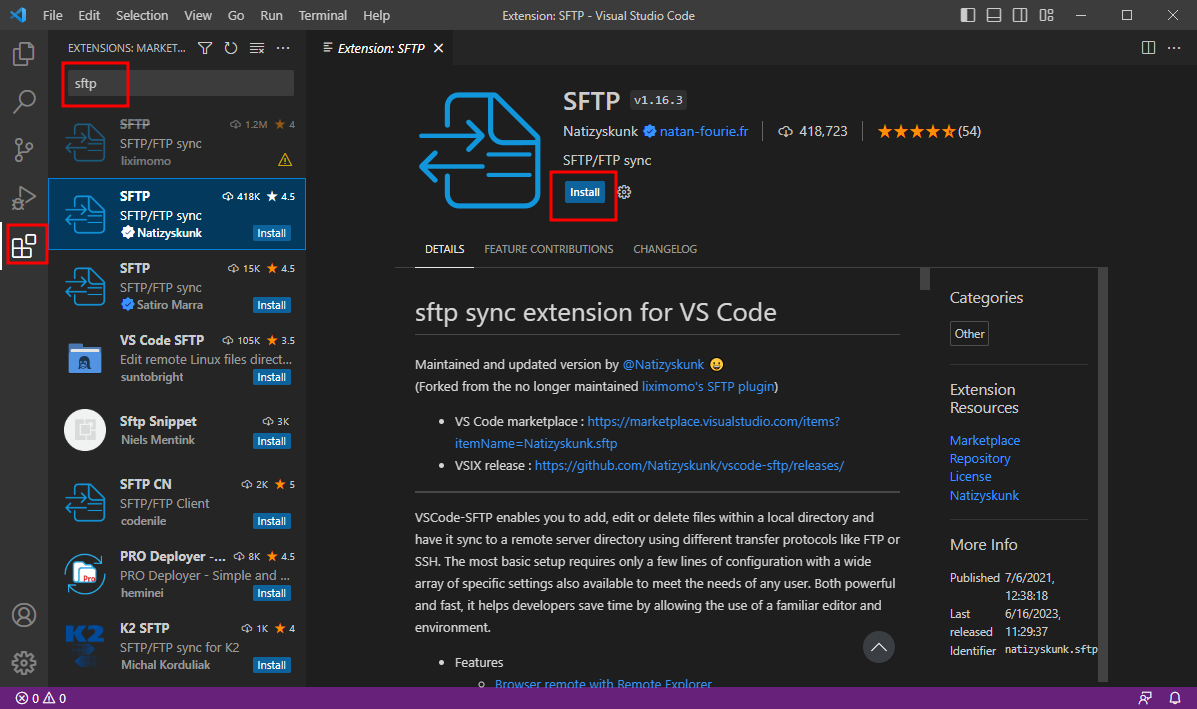Clear extensions search results
Screen dimensions: 1197x709
256,48
